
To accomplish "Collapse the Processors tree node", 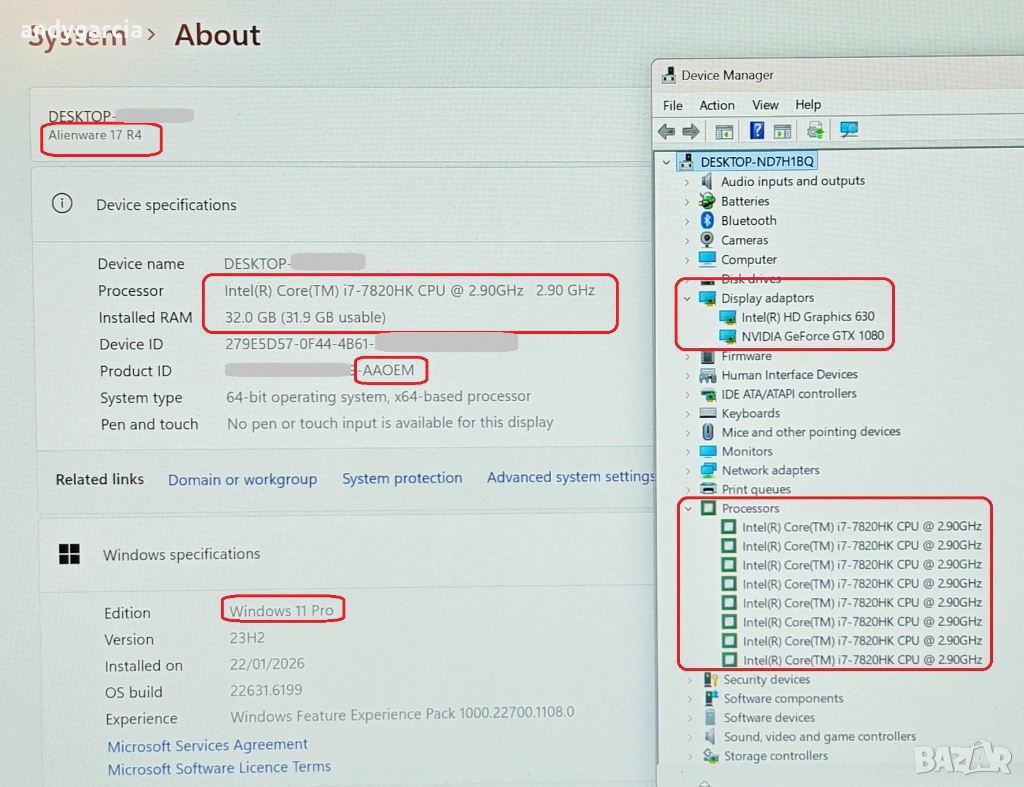I will tap(687, 509).
